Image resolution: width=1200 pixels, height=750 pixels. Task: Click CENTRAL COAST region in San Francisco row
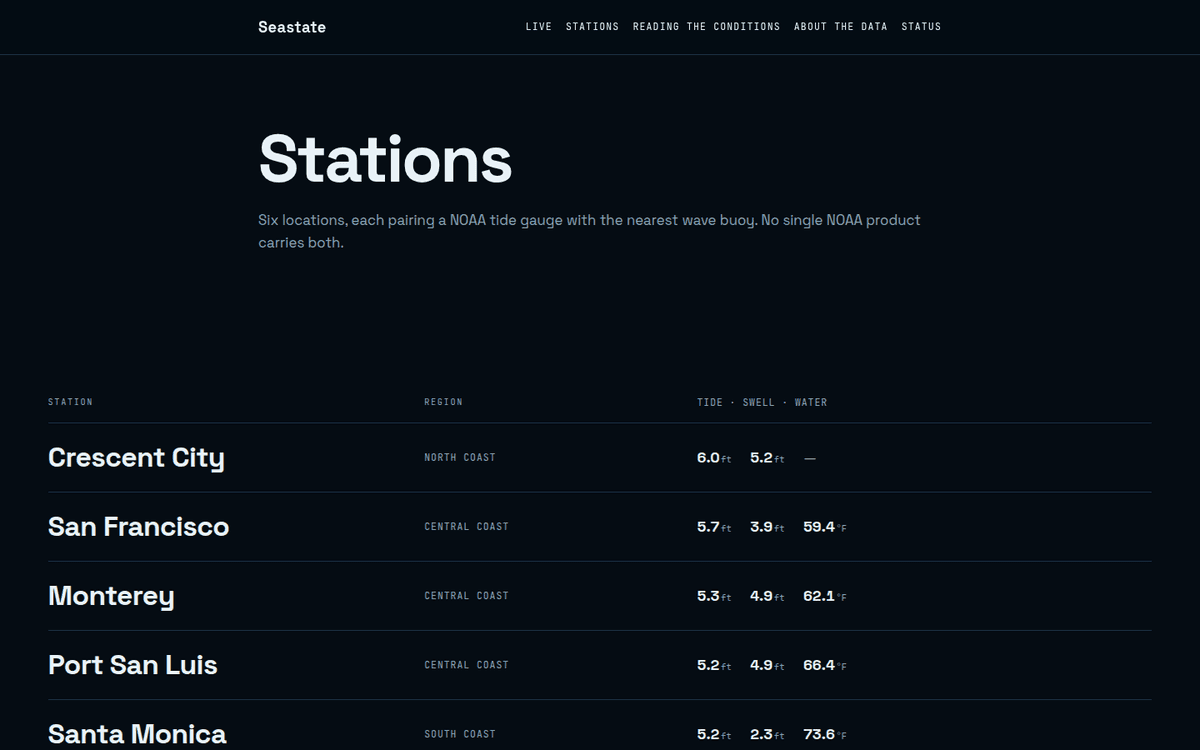(466, 527)
